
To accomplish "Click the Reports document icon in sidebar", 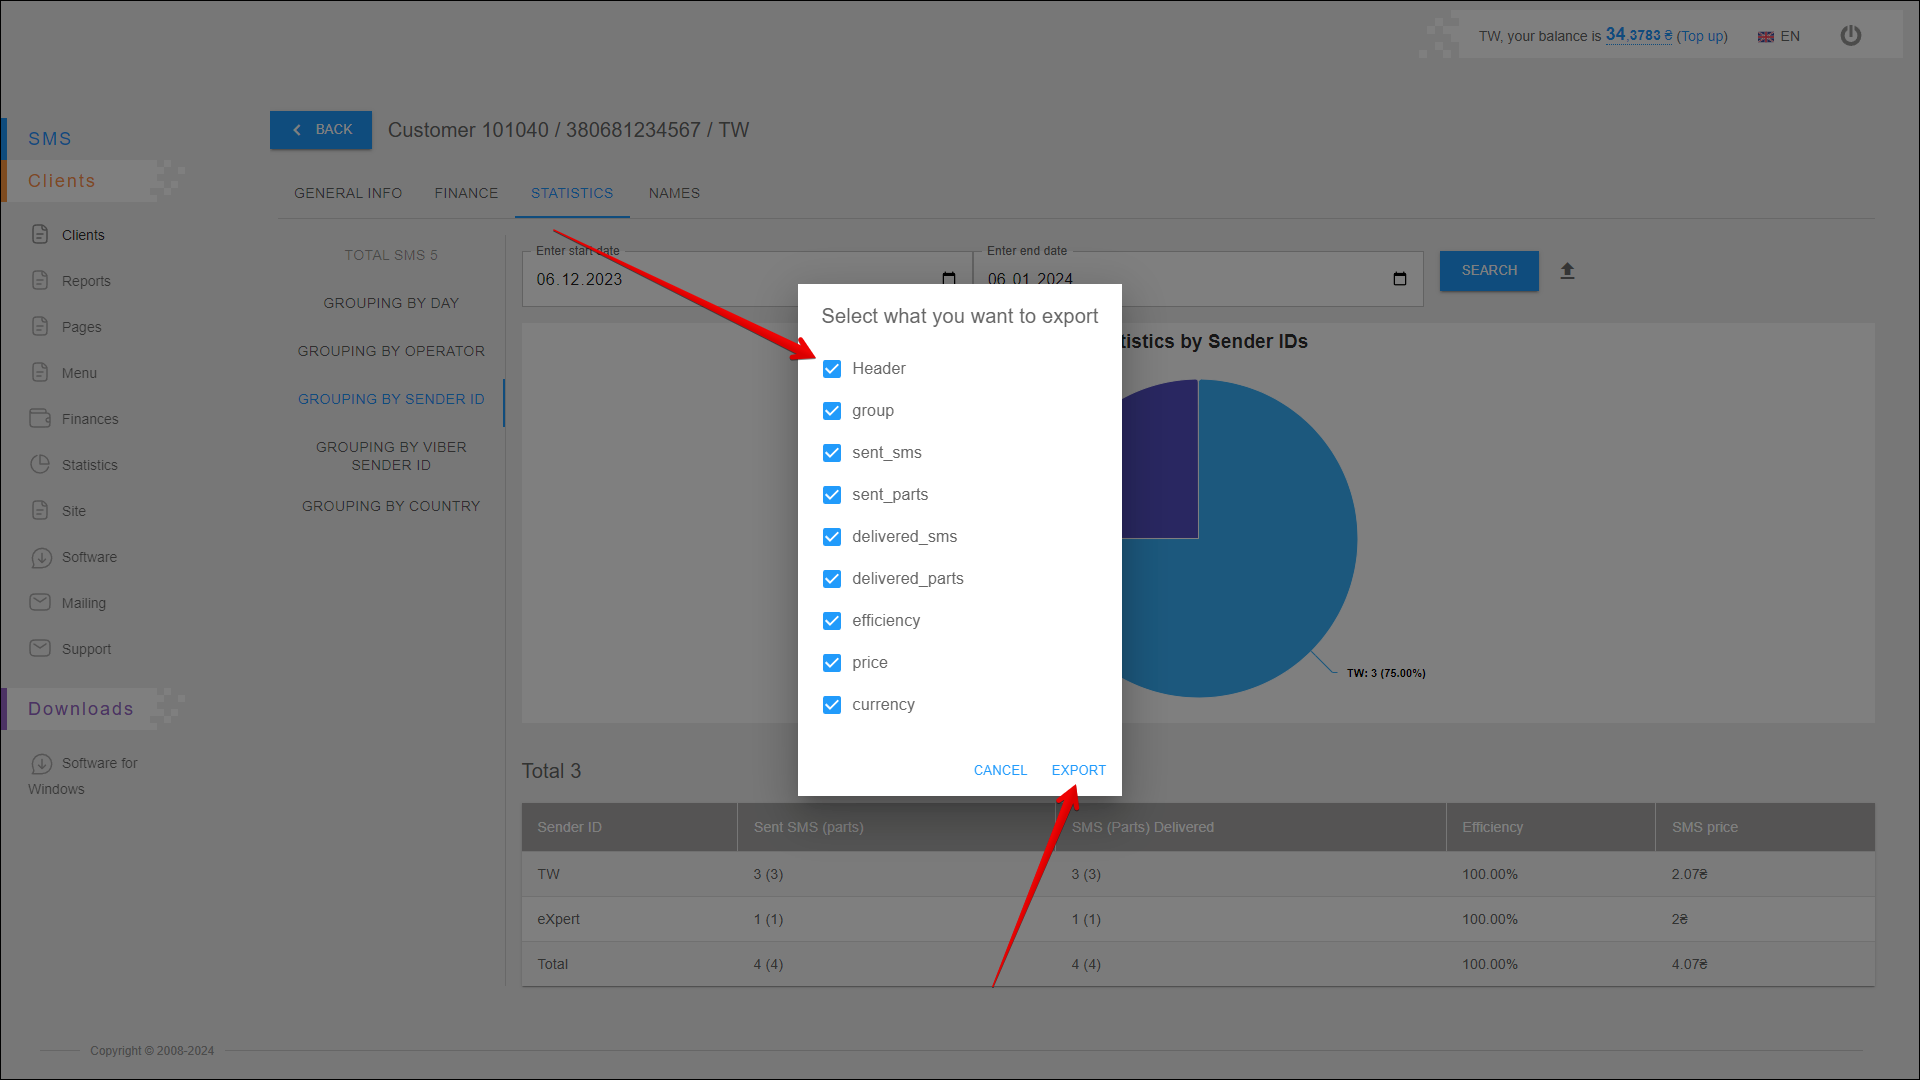I will (40, 281).
